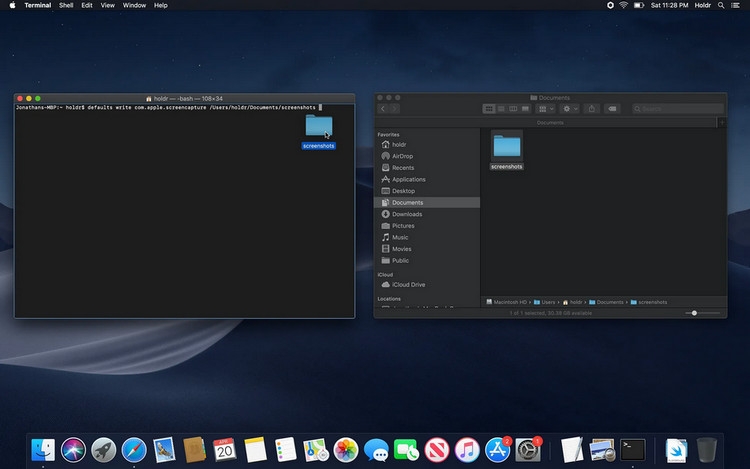Image resolution: width=750 pixels, height=469 pixels.
Task: Open Finder from the Dock
Action: (43, 450)
